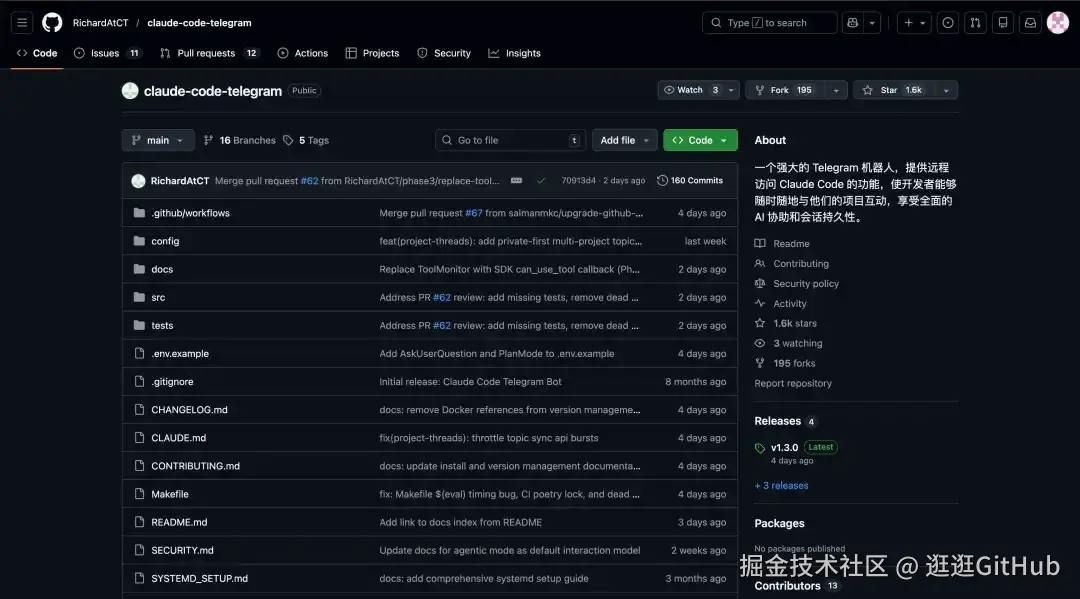The width and height of the screenshot is (1080, 599).
Task: Open the issues icon in header
Action: tap(948, 23)
